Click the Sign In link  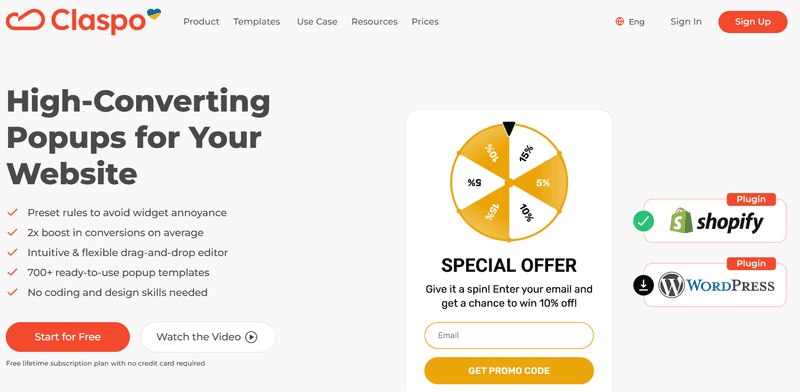click(x=686, y=21)
